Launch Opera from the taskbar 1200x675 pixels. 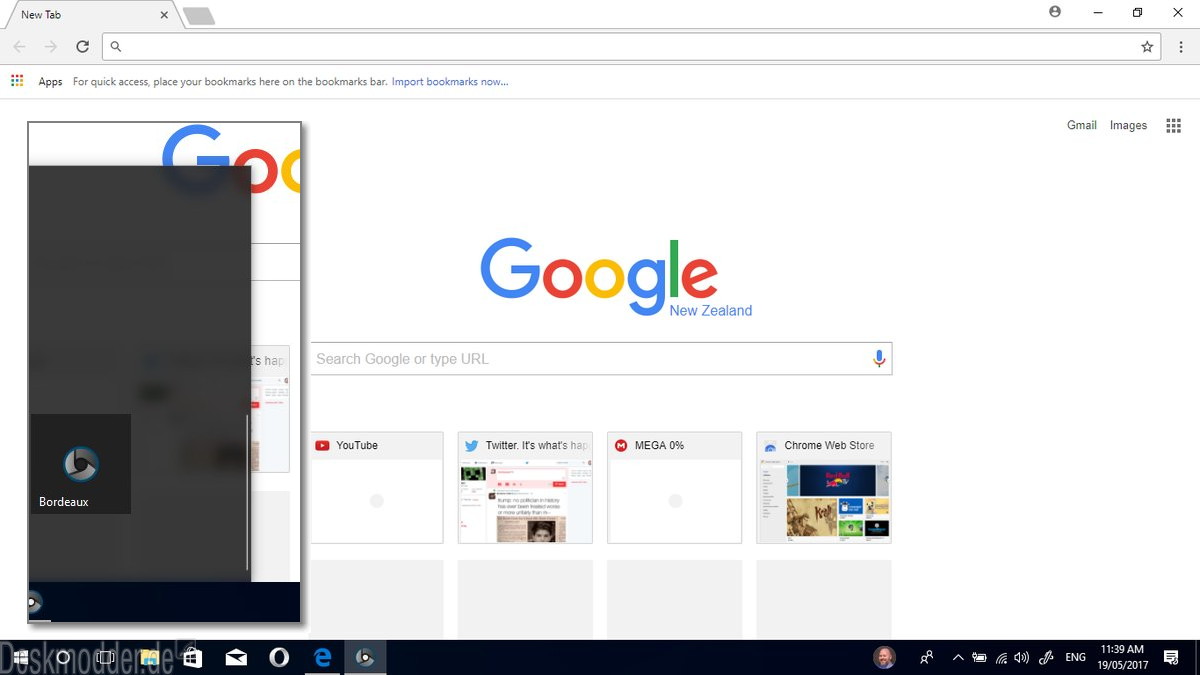pos(279,657)
